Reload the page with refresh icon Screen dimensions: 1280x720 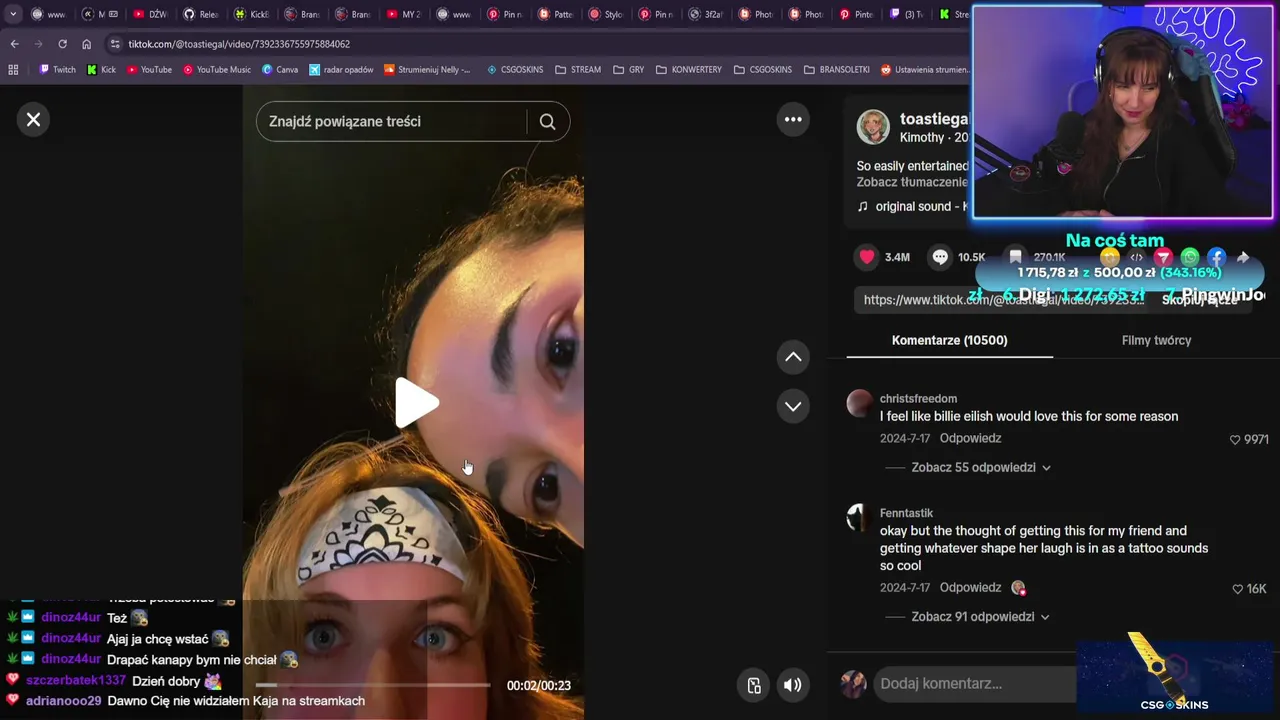62,44
